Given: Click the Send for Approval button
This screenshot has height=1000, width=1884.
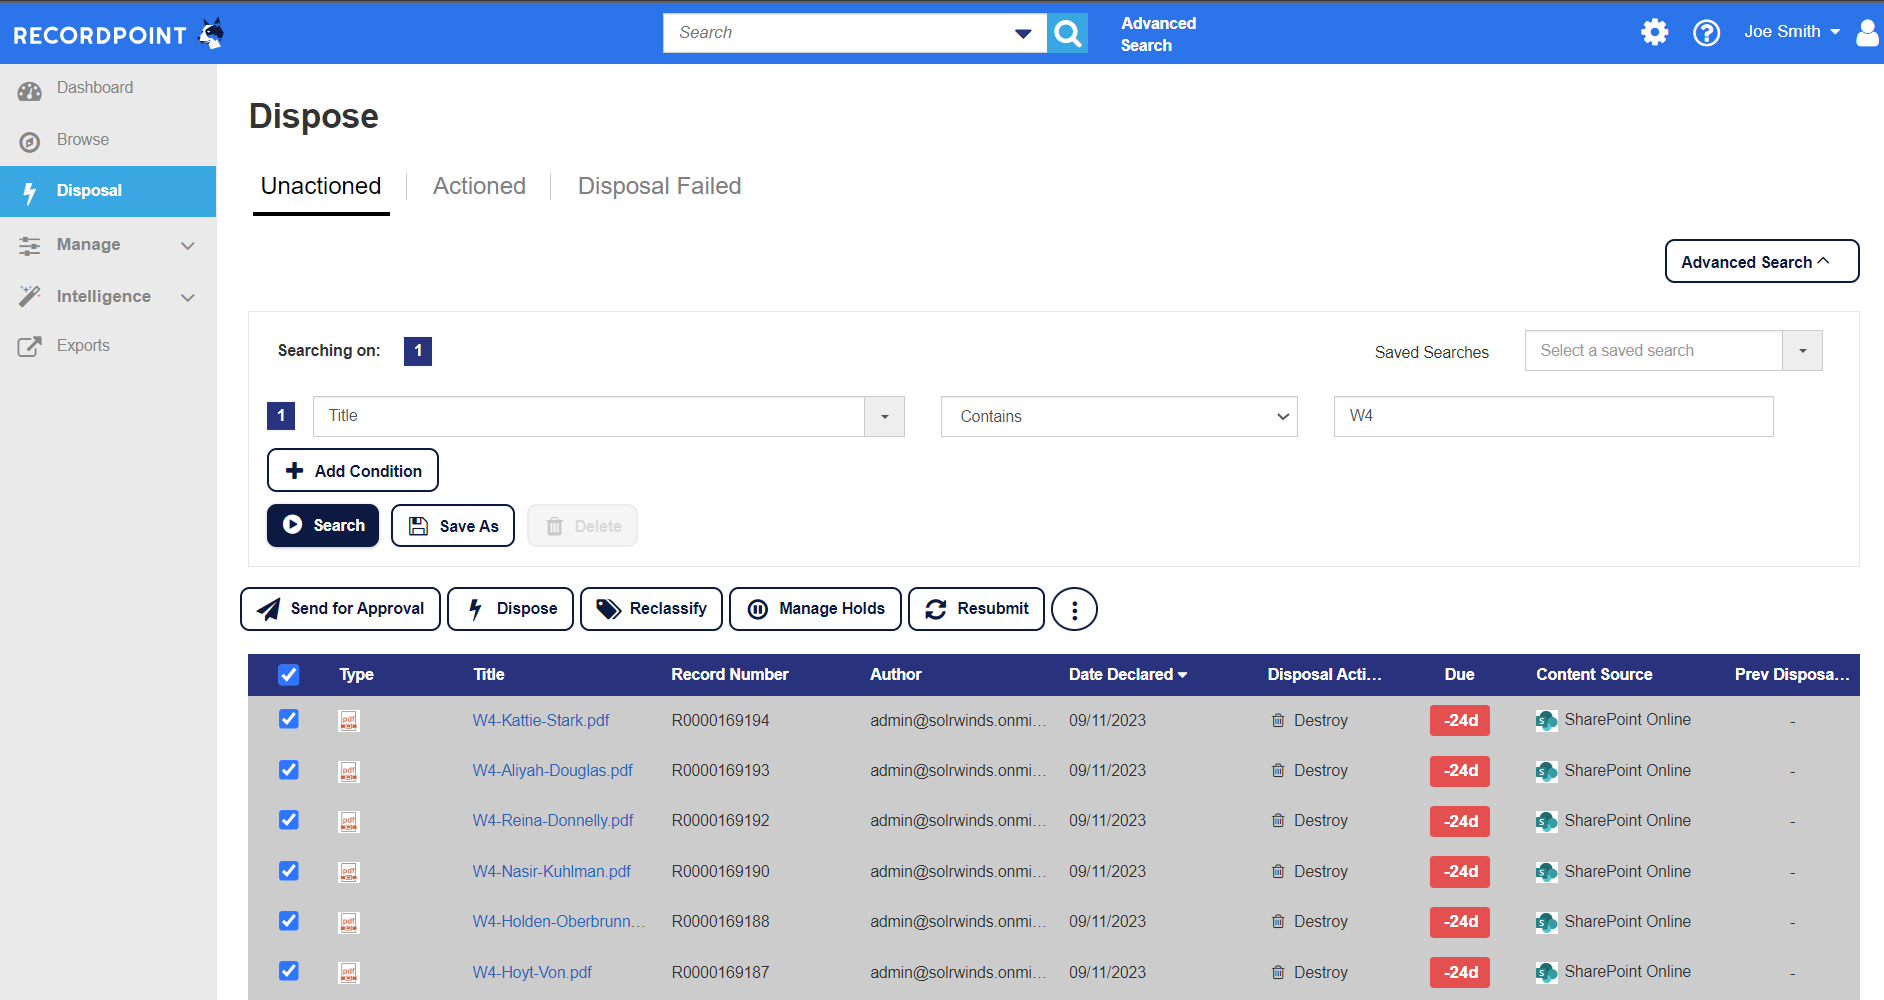Looking at the screenshot, I should 340,608.
